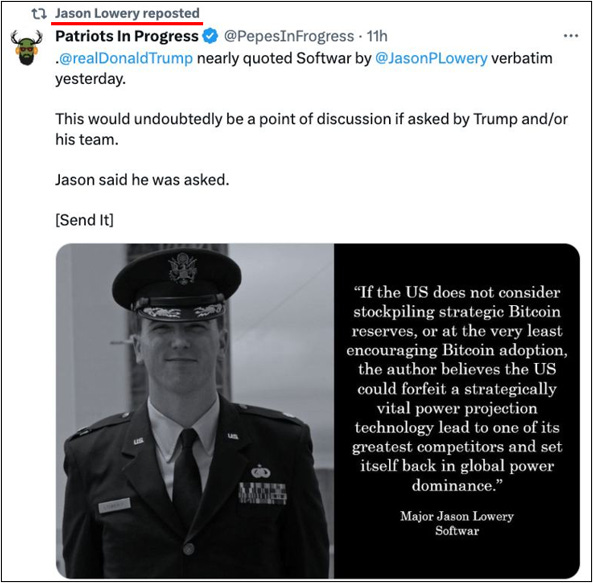Viewport: 593px width, 583px height.
Task: Open the Patriots In Progress avatar
Action: coord(26,48)
